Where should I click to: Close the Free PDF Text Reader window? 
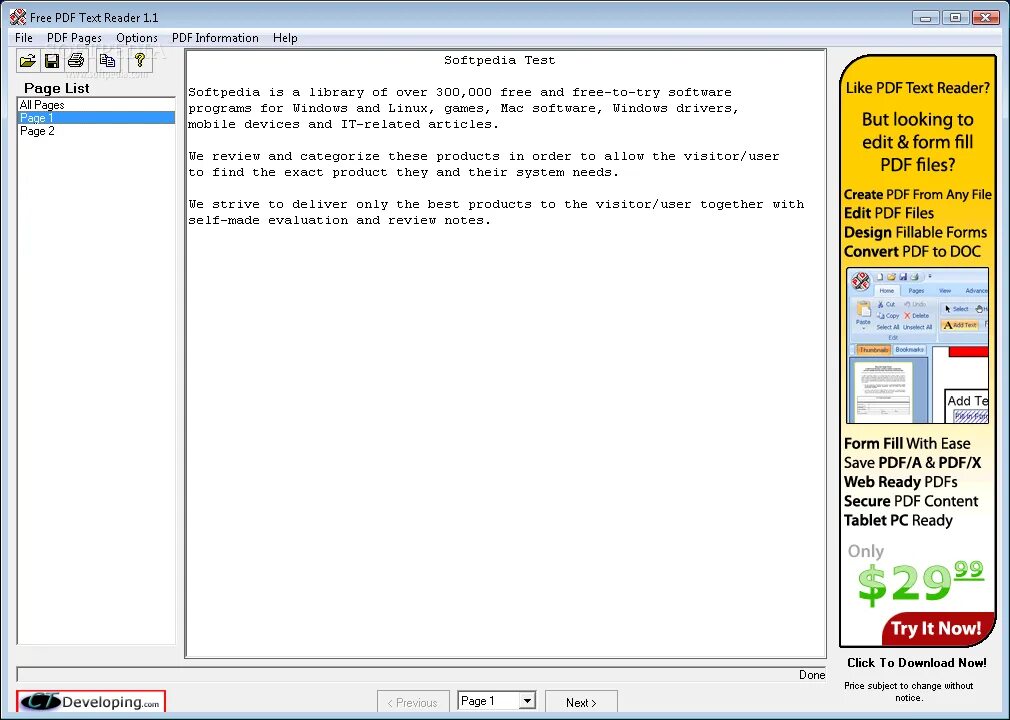pos(986,17)
